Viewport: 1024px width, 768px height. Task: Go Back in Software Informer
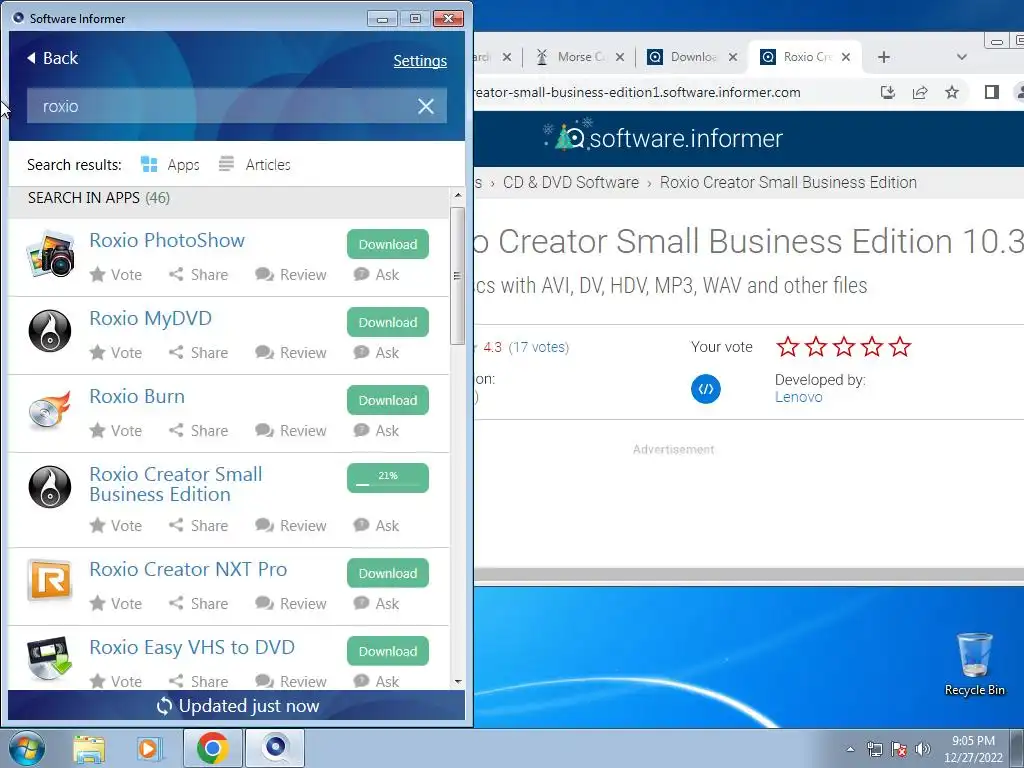tap(52, 58)
